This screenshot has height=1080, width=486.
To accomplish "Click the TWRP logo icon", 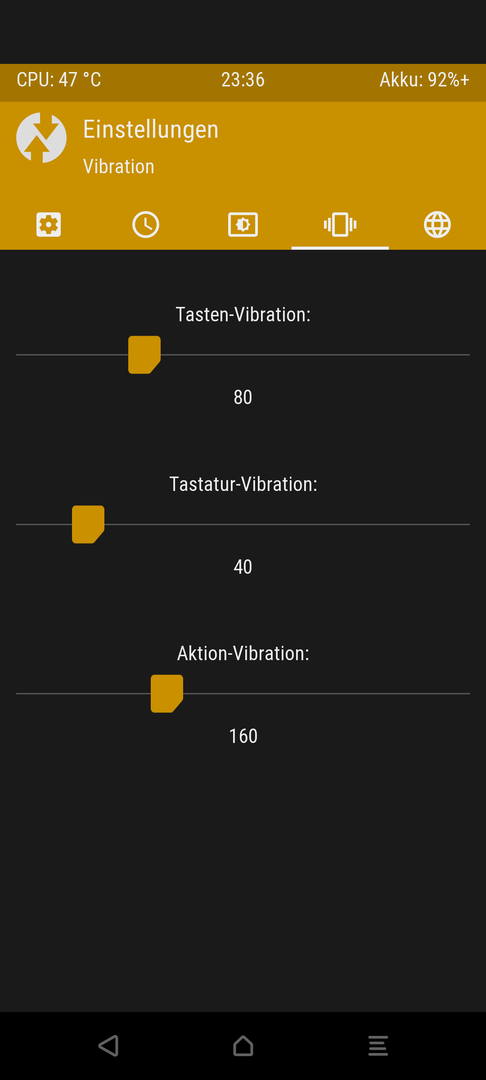I will tap(41, 138).
